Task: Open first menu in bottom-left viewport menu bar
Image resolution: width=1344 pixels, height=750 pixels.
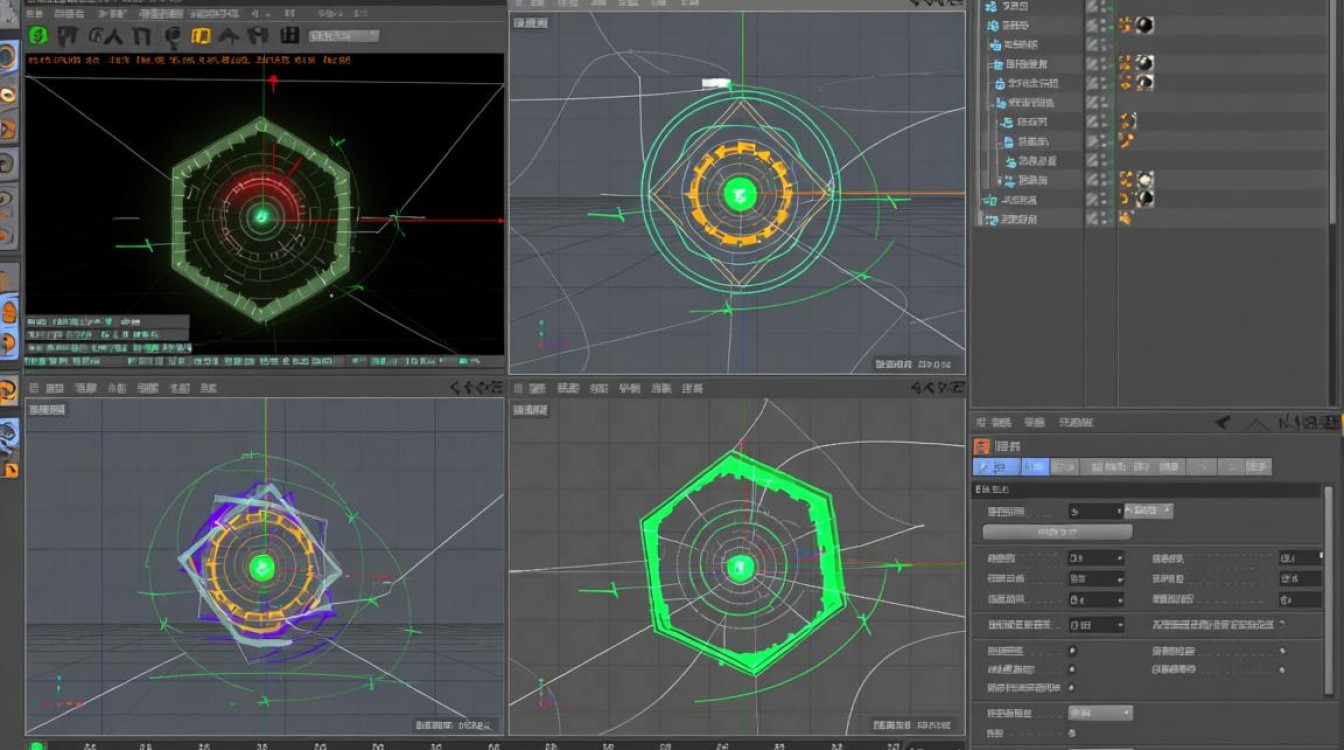Action: [x=34, y=388]
